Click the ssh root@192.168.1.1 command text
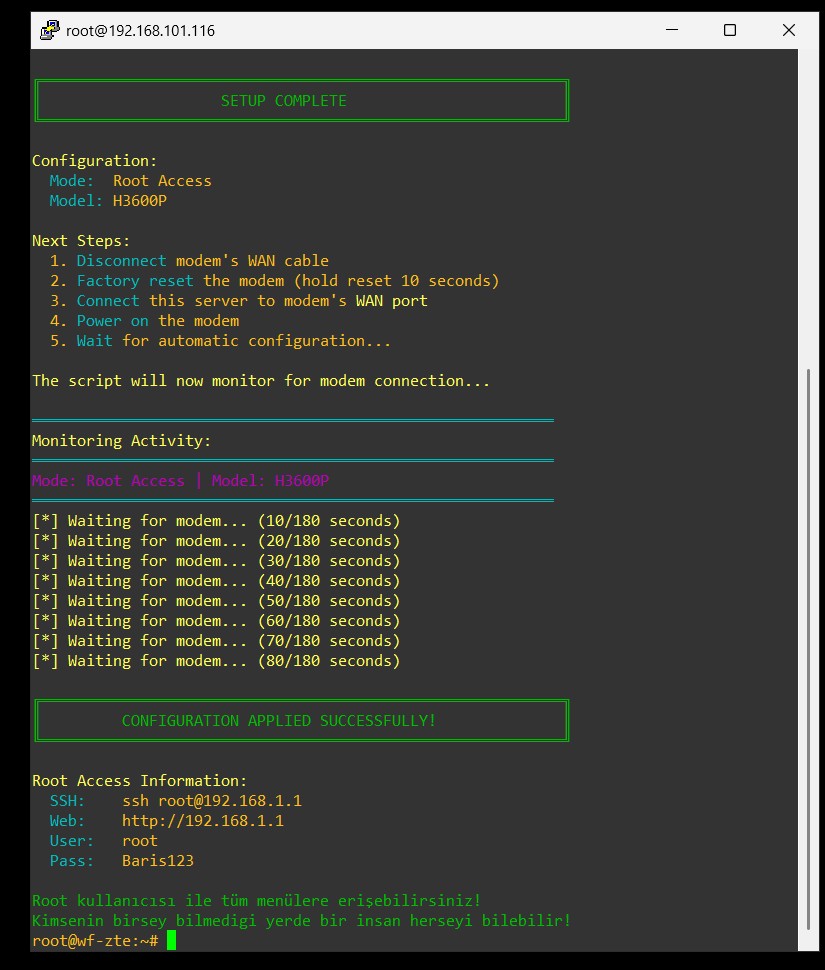Viewport: 825px width, 970px height. click(x=211, y=801)
